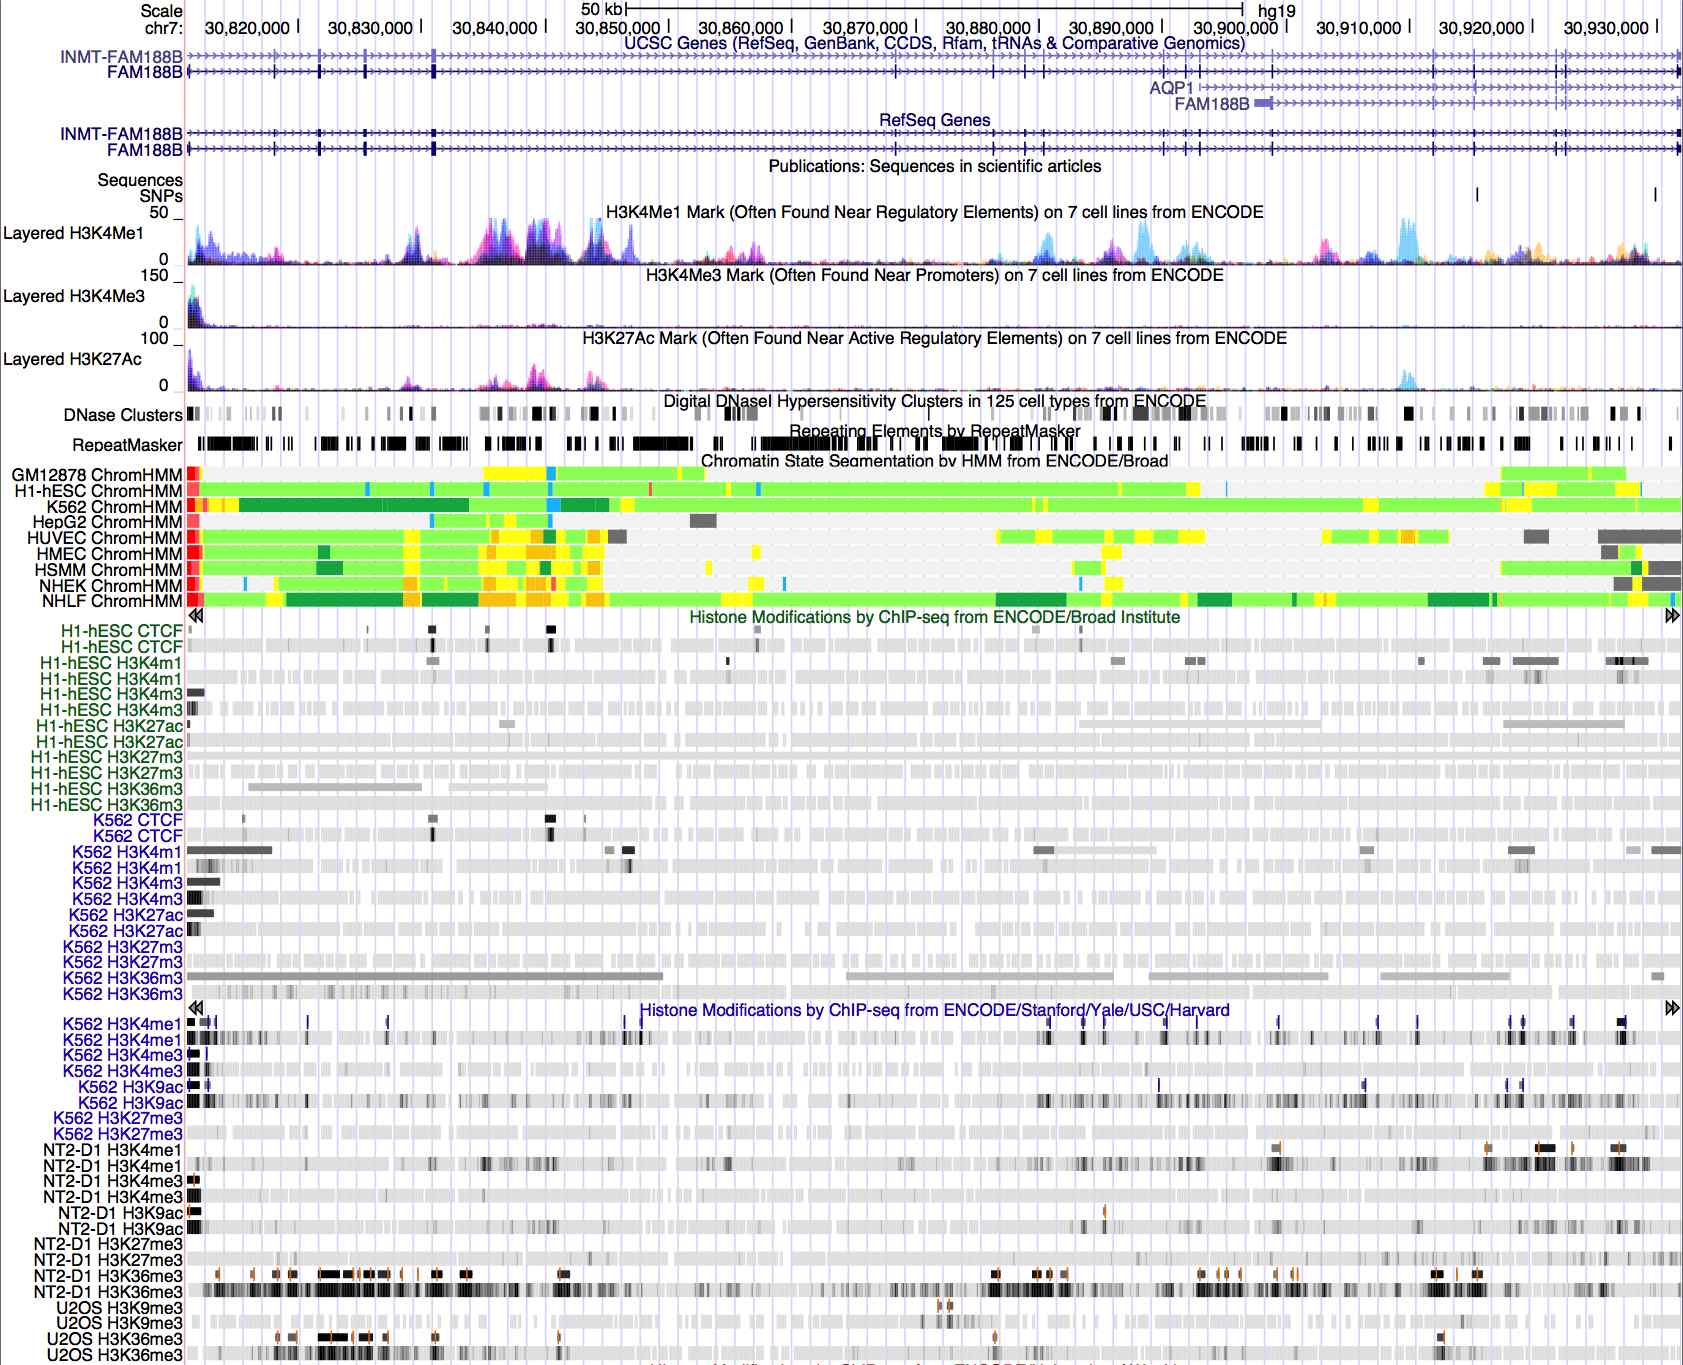Viewport: 1683px width, 1365px height.
Task: Open the H3K4Me1 Mark track title
Action: (x=934, y=212)
